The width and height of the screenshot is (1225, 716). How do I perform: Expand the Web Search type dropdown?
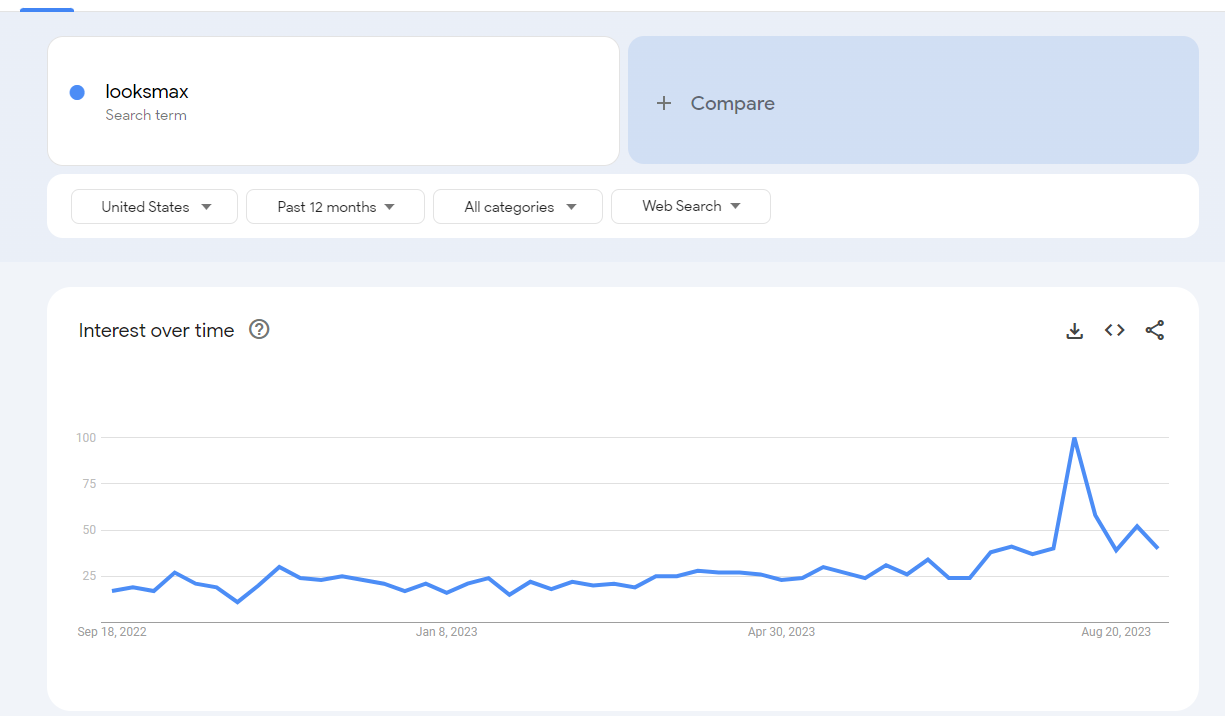point(691,206)
